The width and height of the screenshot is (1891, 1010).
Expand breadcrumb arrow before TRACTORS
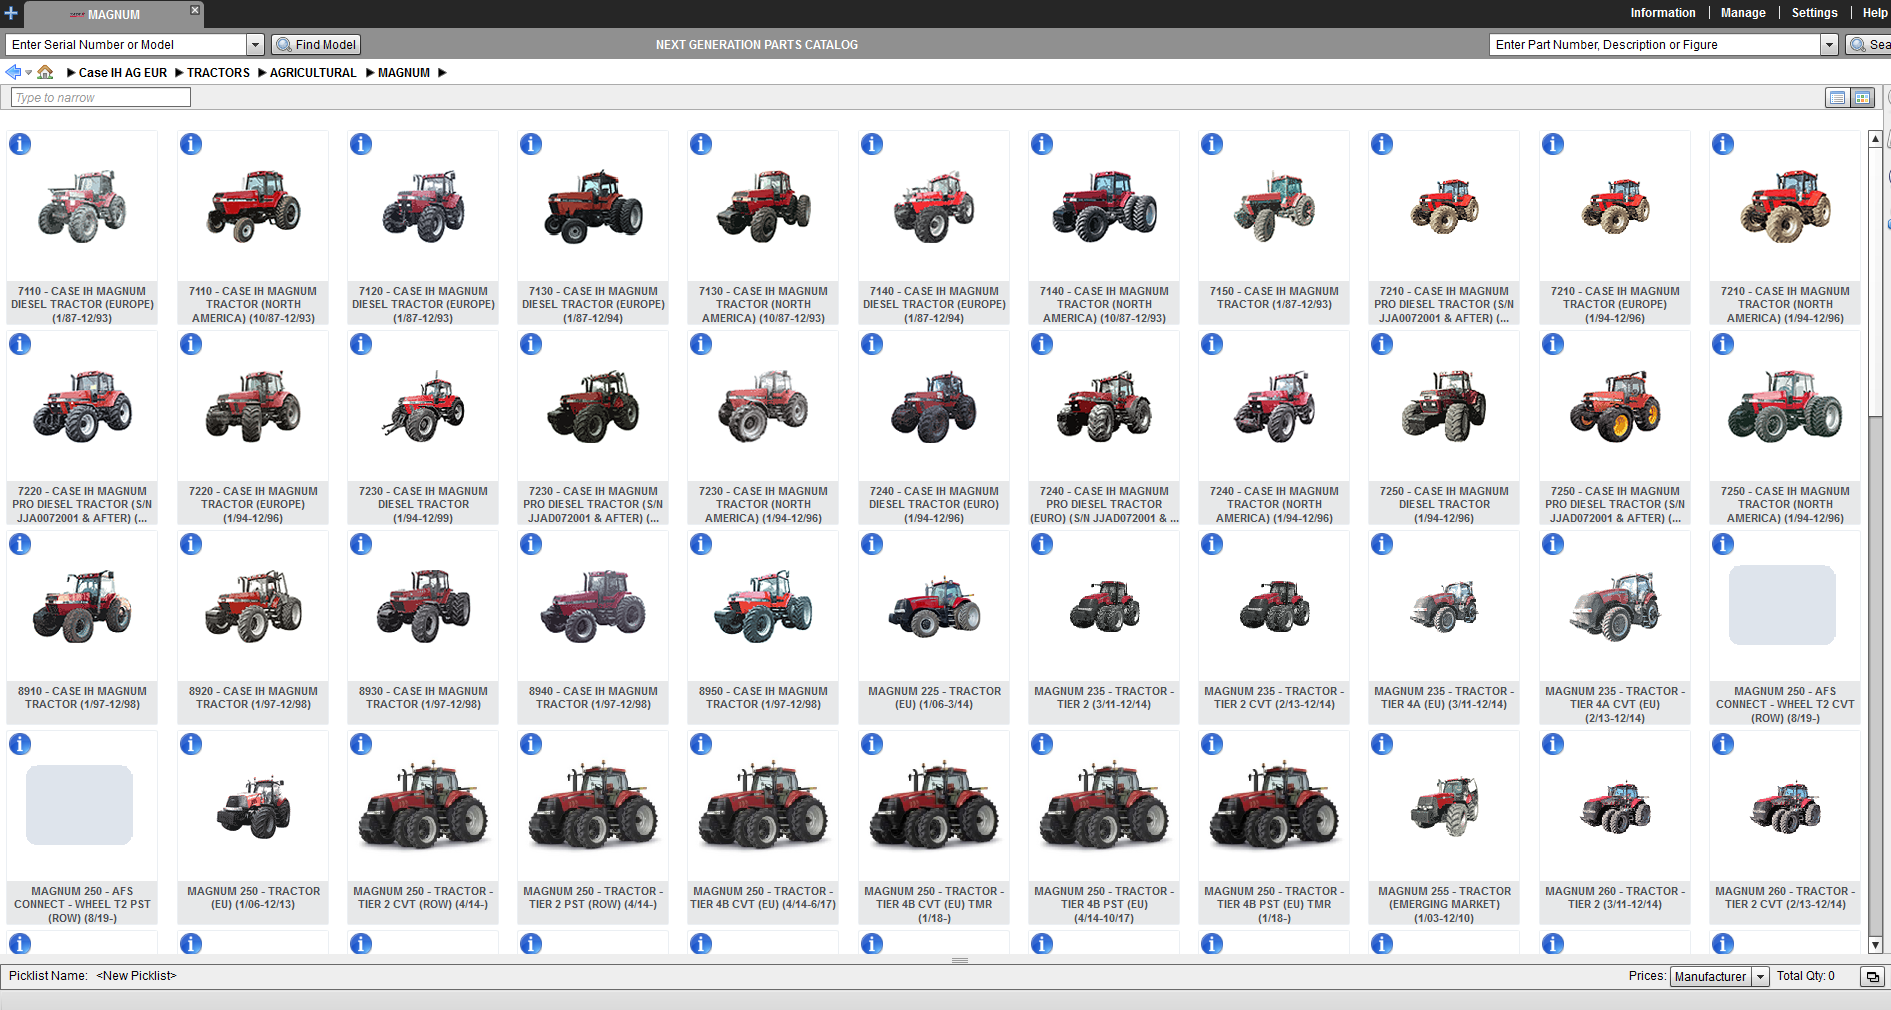pos(179,72)
